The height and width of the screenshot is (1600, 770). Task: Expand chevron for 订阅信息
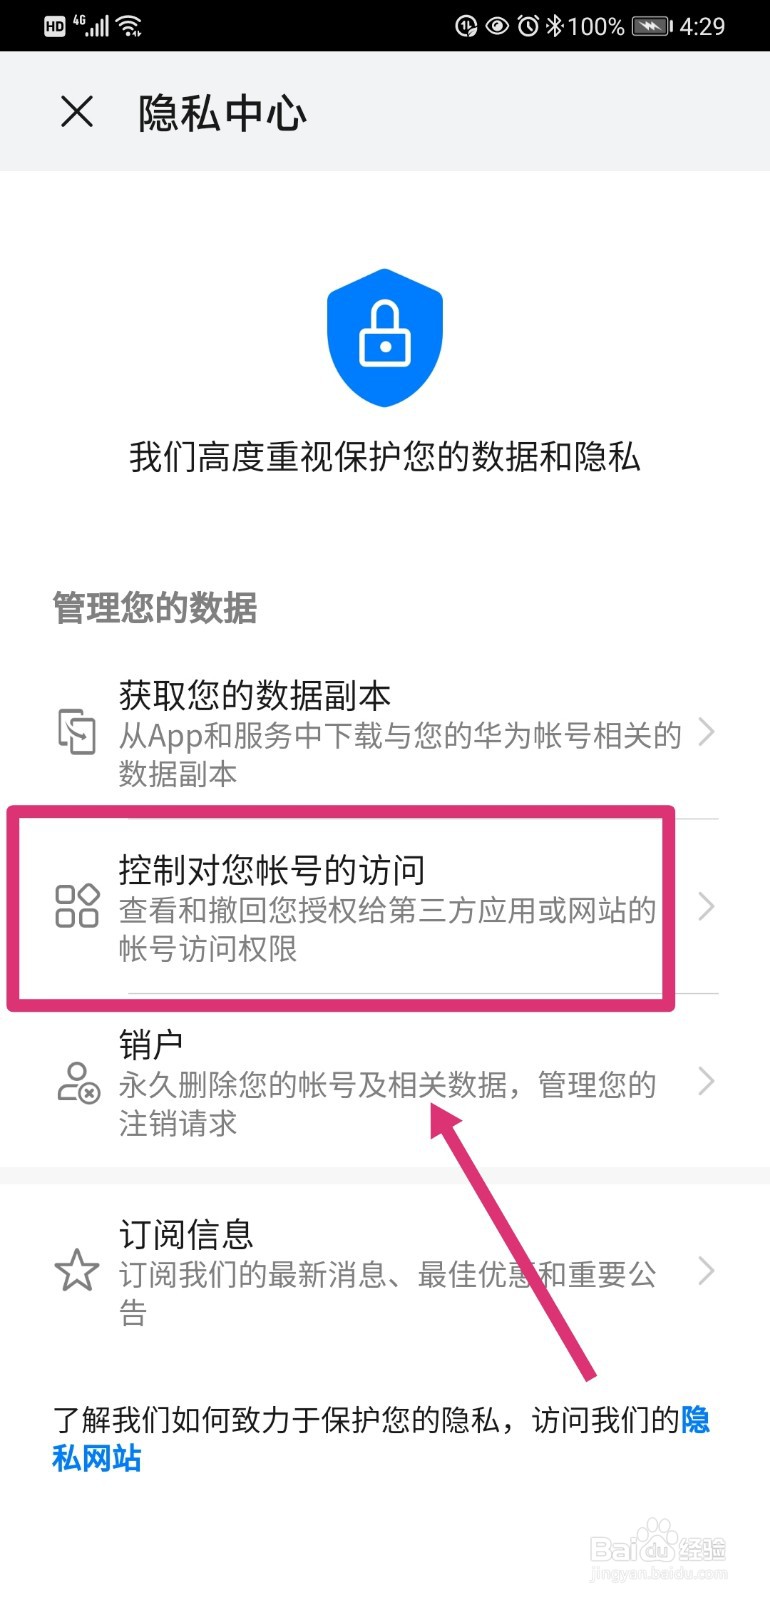706,1271
